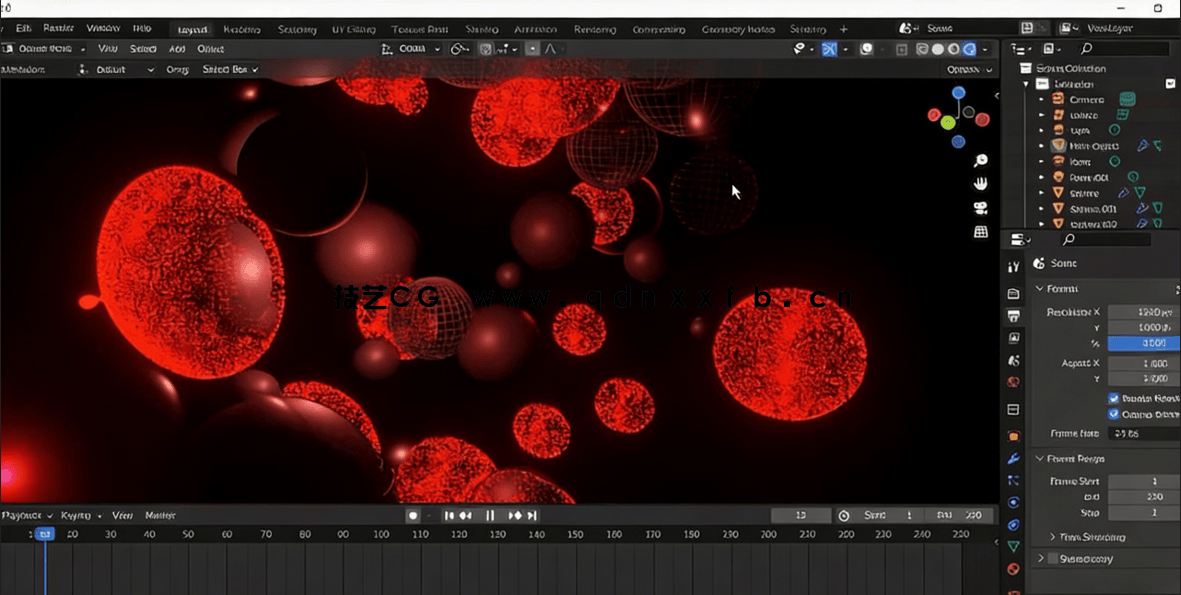Open the Select Box dropdown in header

[x=230, y=70]
